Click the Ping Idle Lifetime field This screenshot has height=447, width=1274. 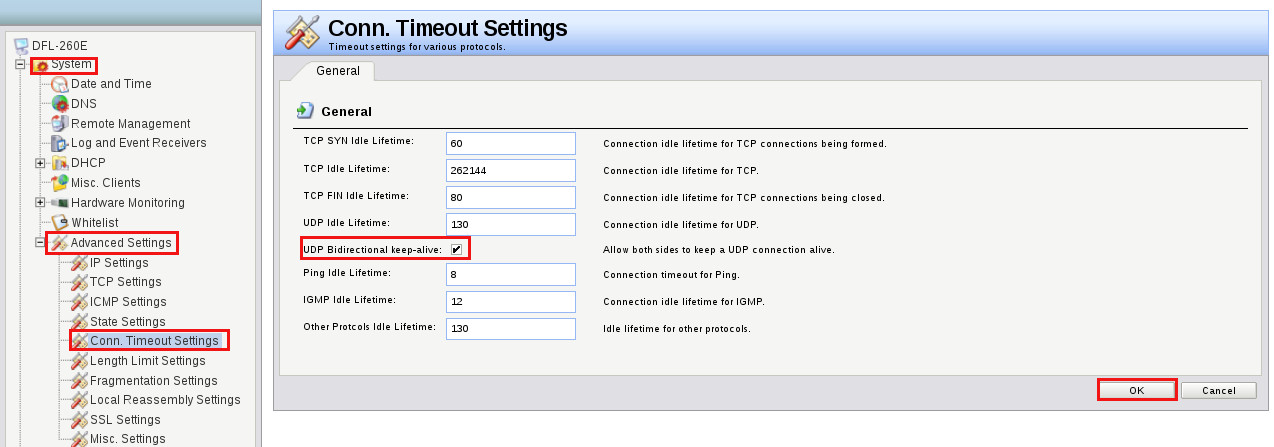click(x=510, y=274)
